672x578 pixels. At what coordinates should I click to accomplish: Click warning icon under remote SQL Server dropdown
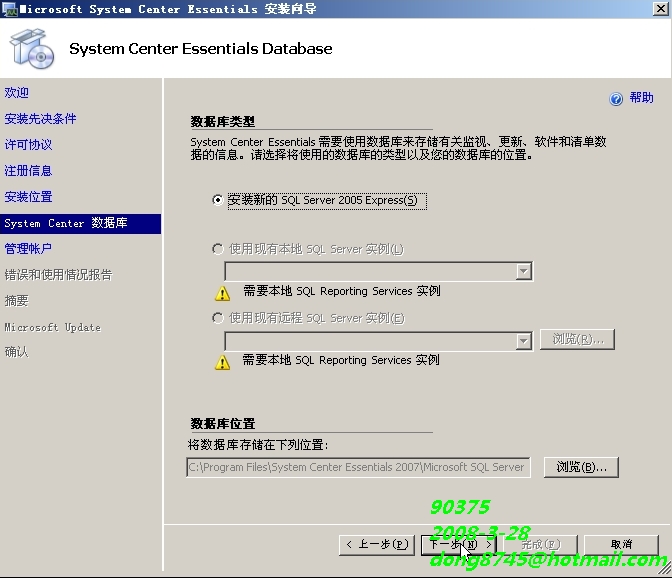(222, 362)
